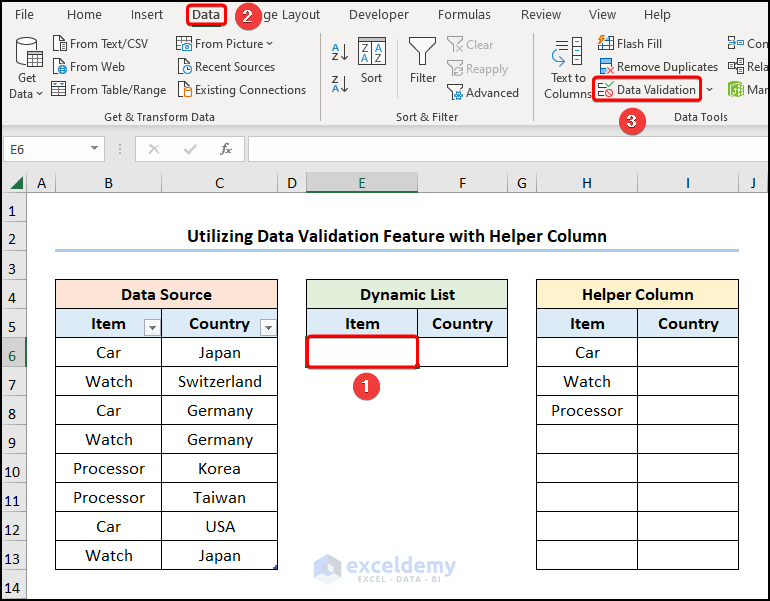Click inside the formula bar

coord(508,149)
